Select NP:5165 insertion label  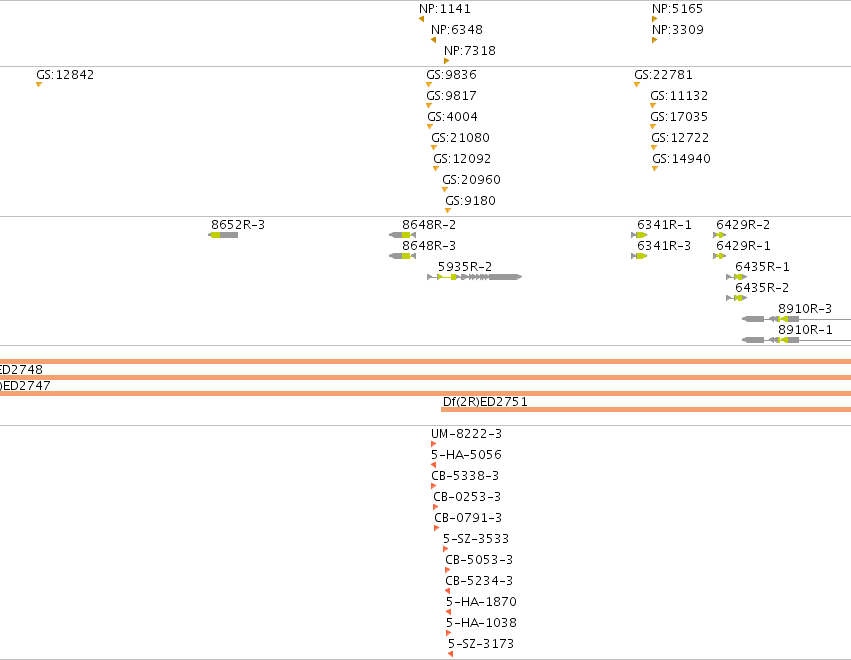677,9
